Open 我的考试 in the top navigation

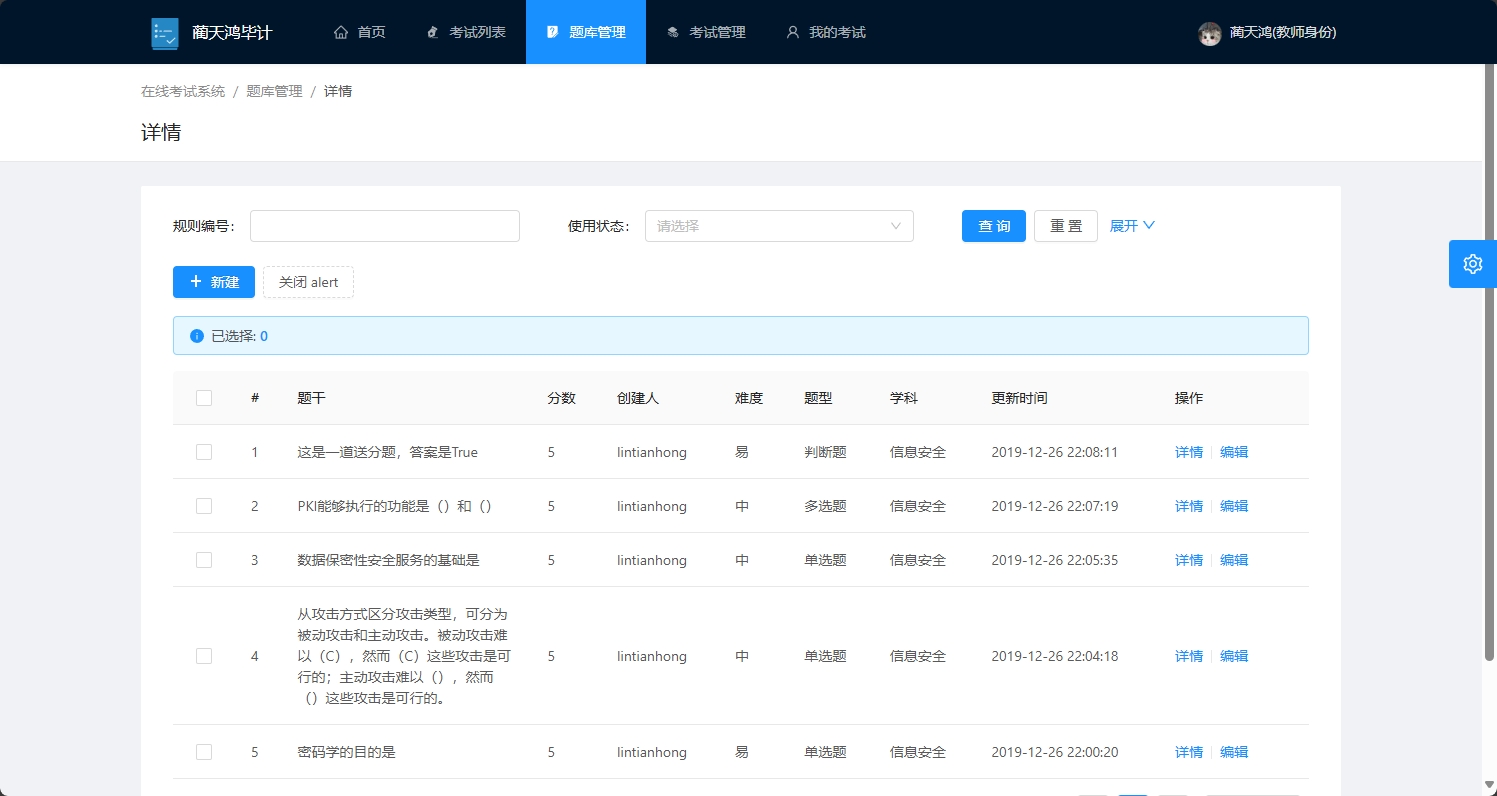click(826, 32)
